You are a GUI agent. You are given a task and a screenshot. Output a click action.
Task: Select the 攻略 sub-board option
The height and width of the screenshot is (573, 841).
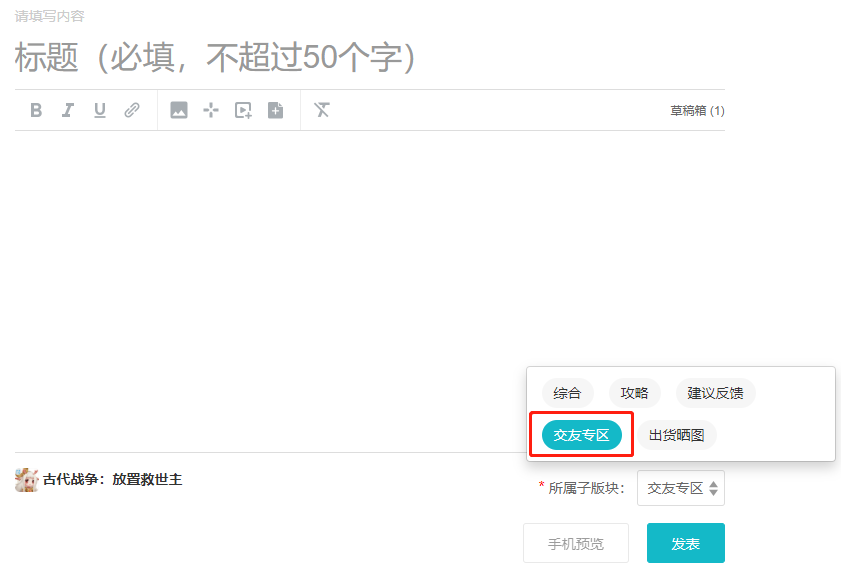635,393
